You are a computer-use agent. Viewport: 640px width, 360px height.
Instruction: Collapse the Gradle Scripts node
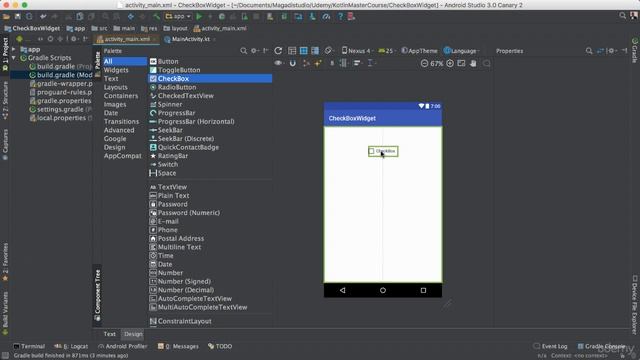pyautogui.click(x=14, y=58)
